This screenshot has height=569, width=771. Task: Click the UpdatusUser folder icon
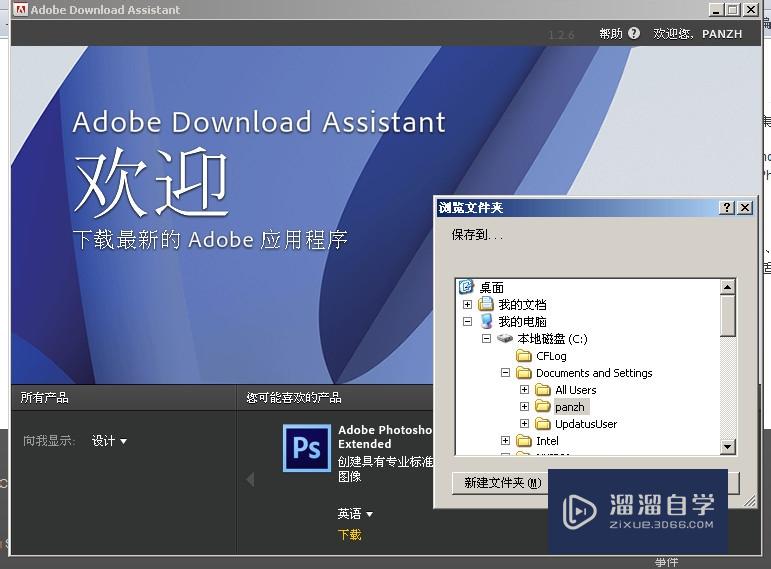[x=543, y=423]
